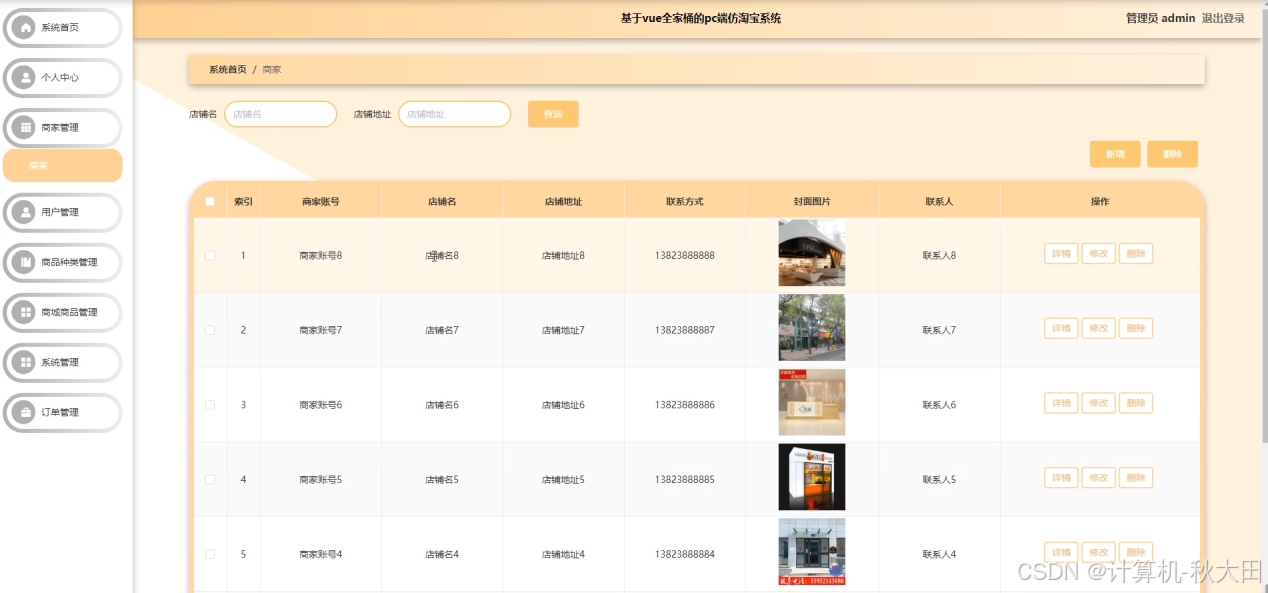This screenshot has width=1268, height=593.
Task: Check the checkbox for row 商家账号8
Action: (x=210, y=255)
